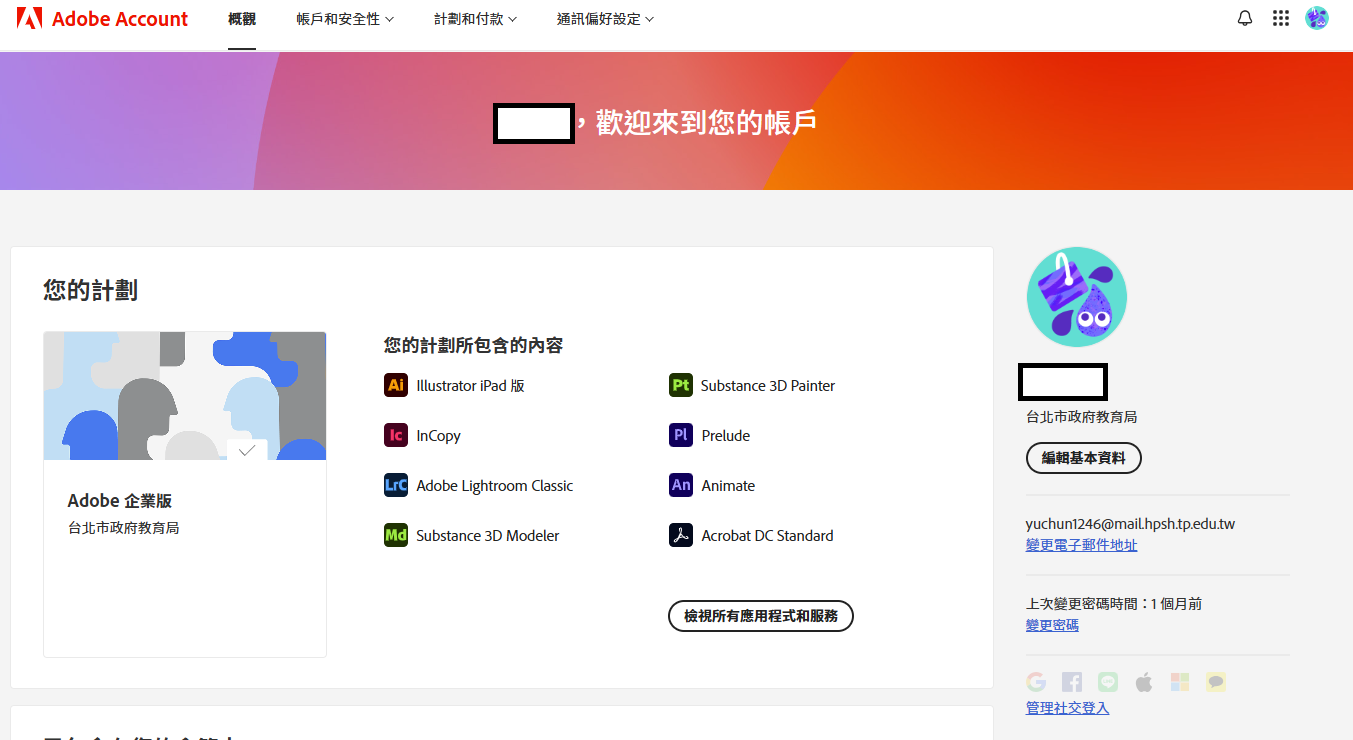Open the apps grid launcher

(1281, 18)
